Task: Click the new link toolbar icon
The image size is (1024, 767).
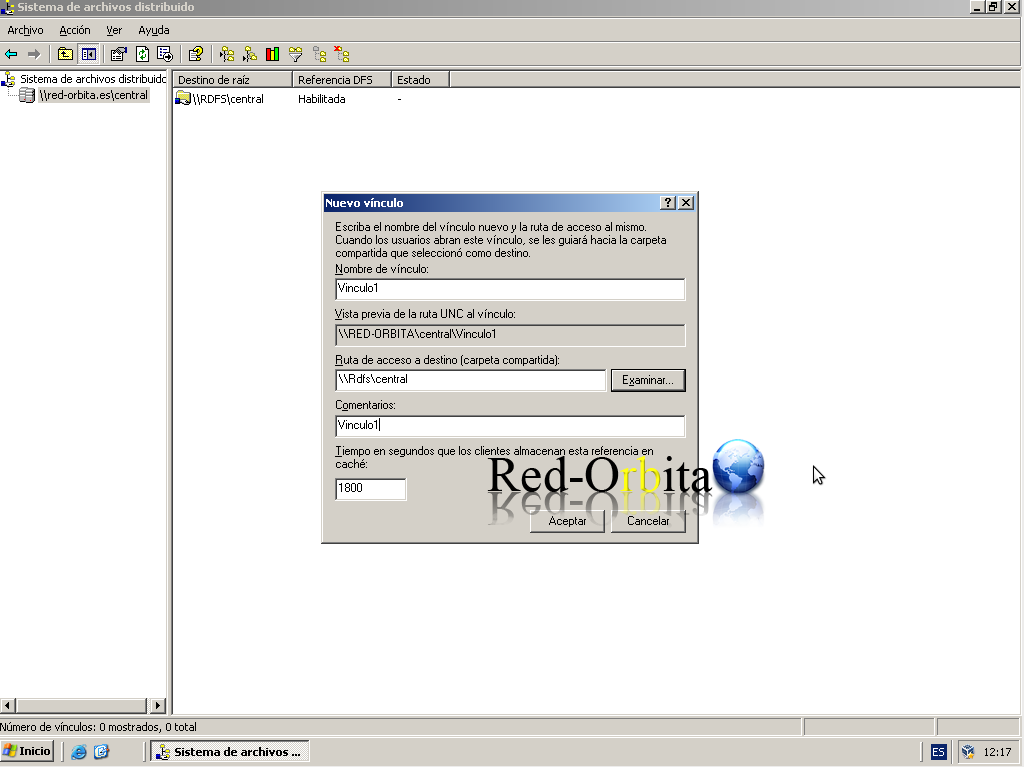Action: (249, 54)
